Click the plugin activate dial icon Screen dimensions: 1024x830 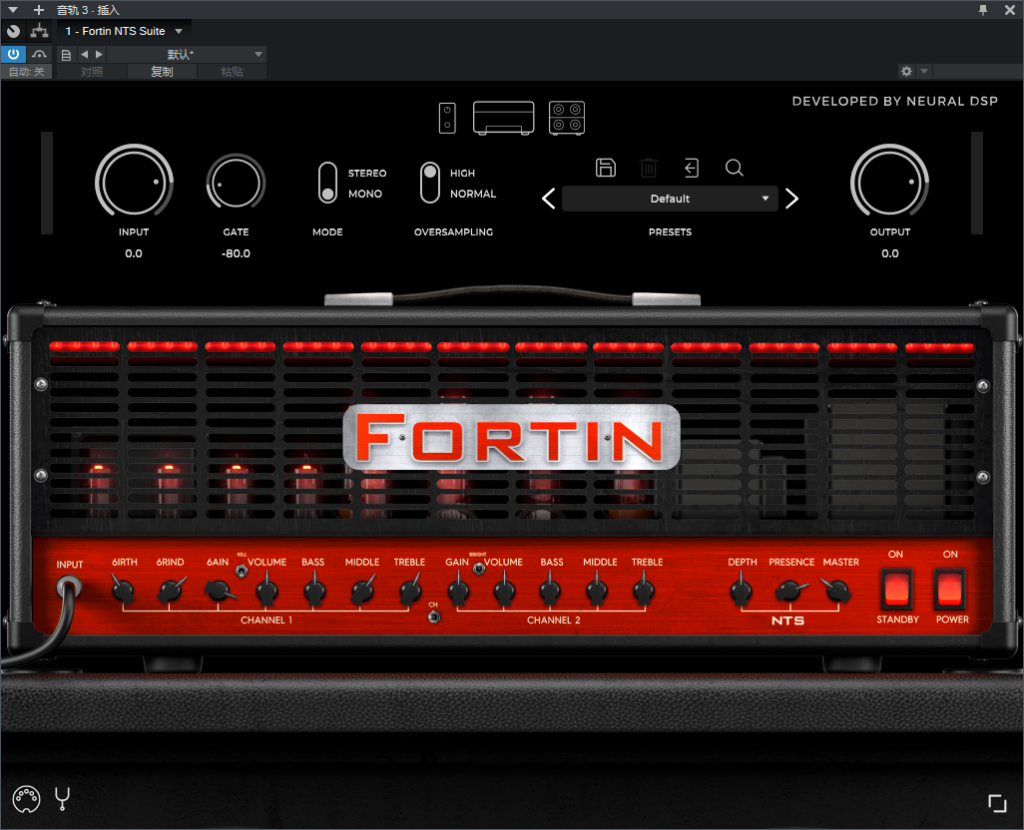point(13,31)
